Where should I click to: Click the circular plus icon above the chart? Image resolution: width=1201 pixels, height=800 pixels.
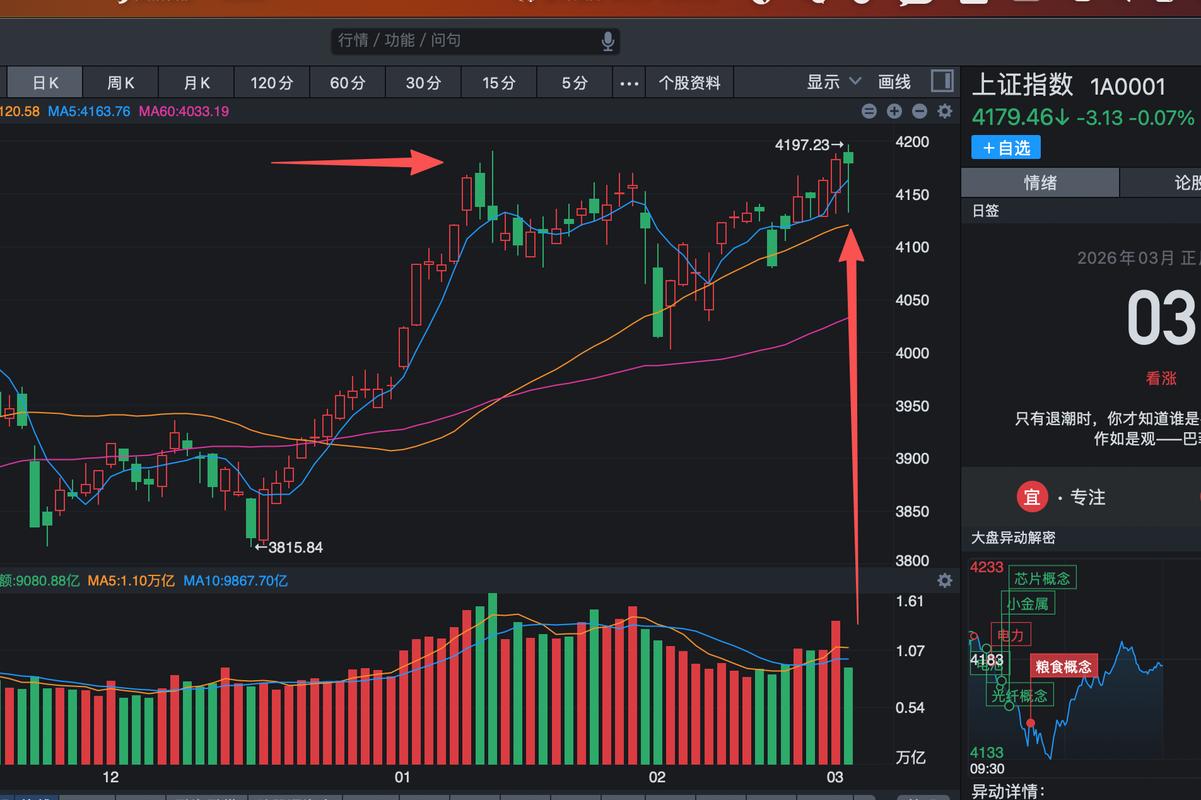(894, 111)
